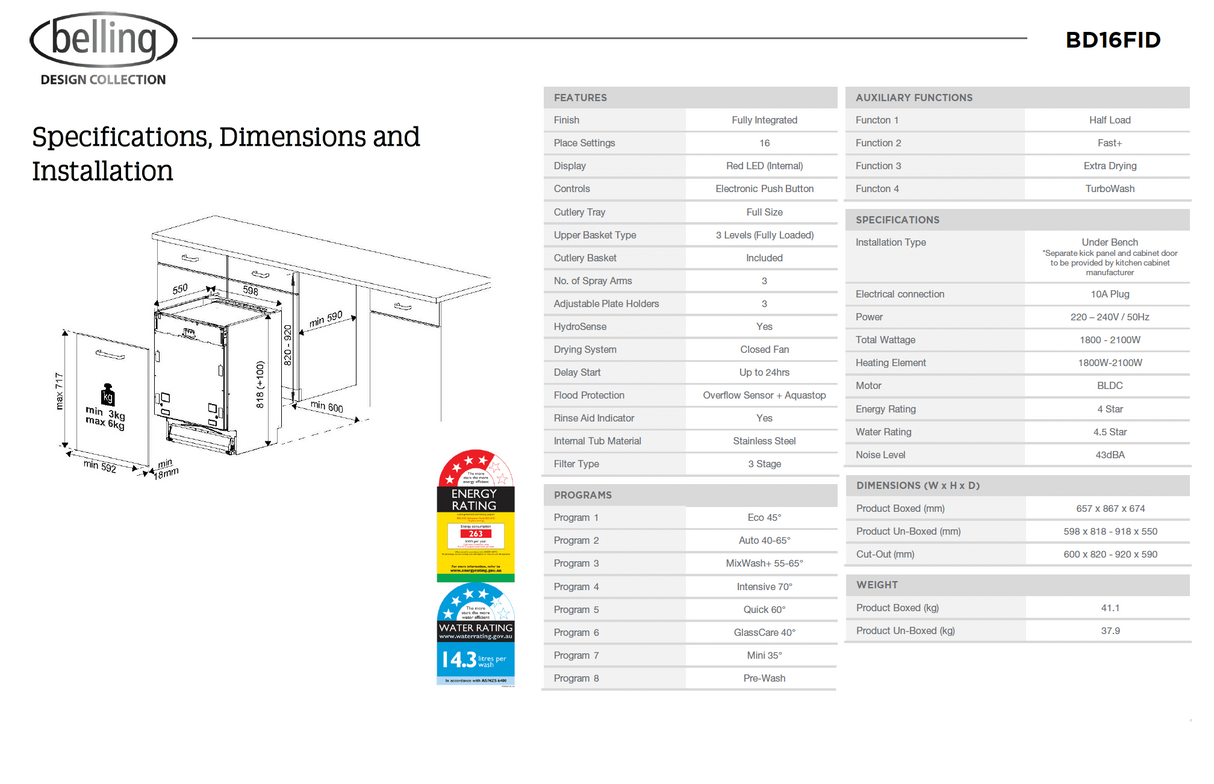1214x784 pixels.
Task: Click the Eco 45° program value
Action: click(764, 518)
